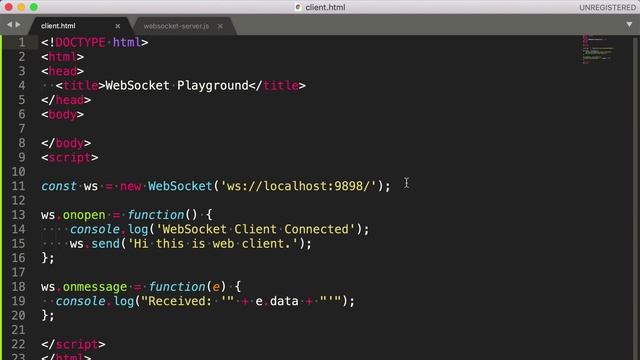Click the minimap code preview
The width and height of the screenshot is (640, 360).
click(598, 49)
